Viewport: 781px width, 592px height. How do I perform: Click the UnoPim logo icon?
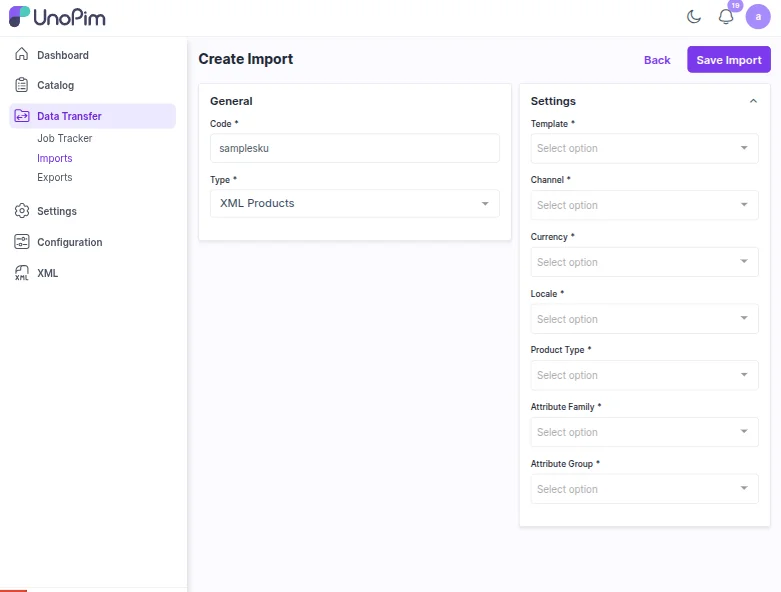(19, 17)
